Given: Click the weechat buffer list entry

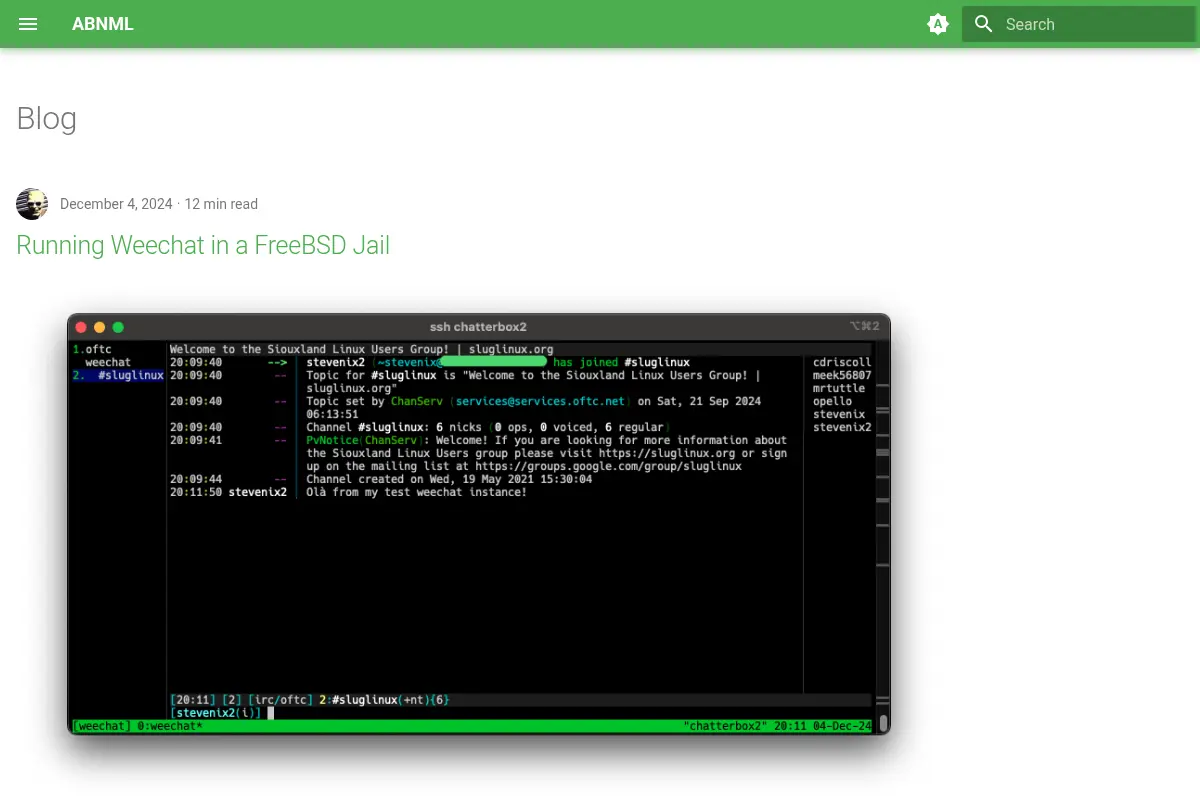Looking at the screenshot, I should point(108,362).
